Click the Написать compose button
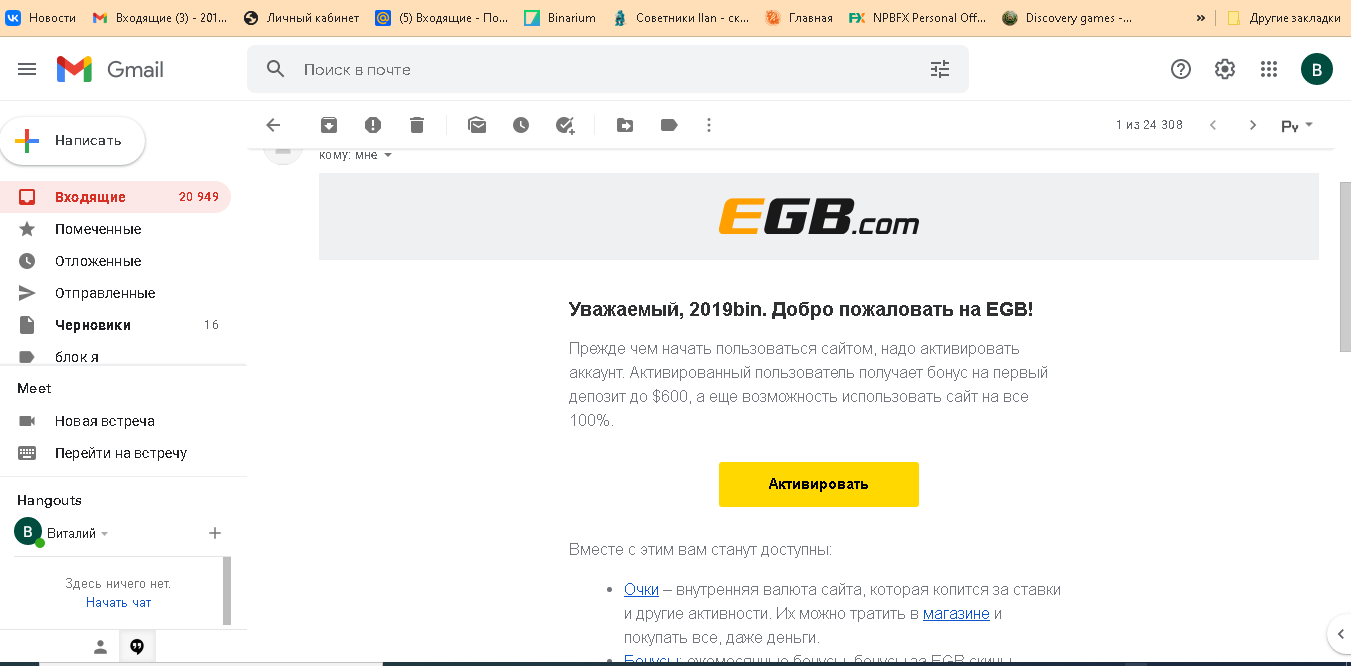 72,141
